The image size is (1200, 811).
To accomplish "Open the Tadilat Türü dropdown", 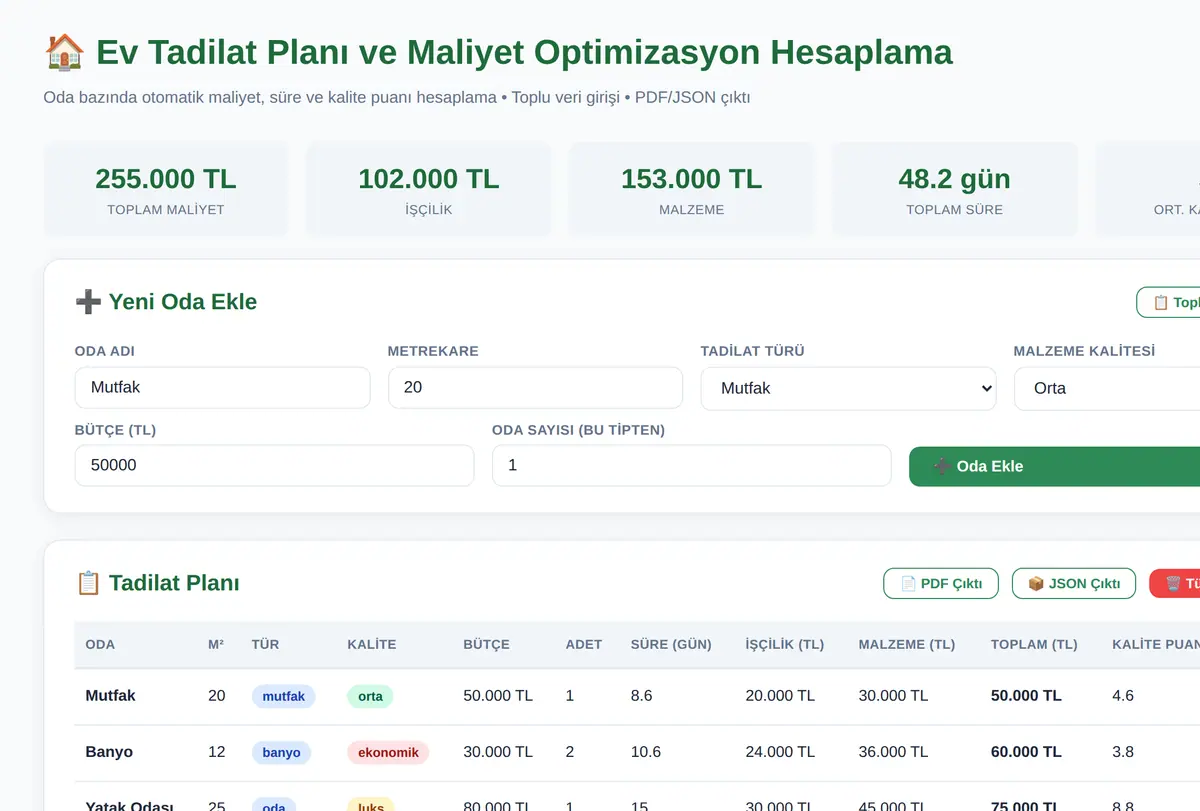I will pyautogui.click(x=848, y=388).
